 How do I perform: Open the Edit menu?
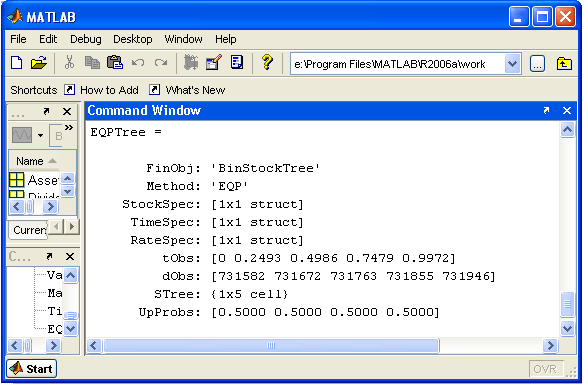click(48, 39)
